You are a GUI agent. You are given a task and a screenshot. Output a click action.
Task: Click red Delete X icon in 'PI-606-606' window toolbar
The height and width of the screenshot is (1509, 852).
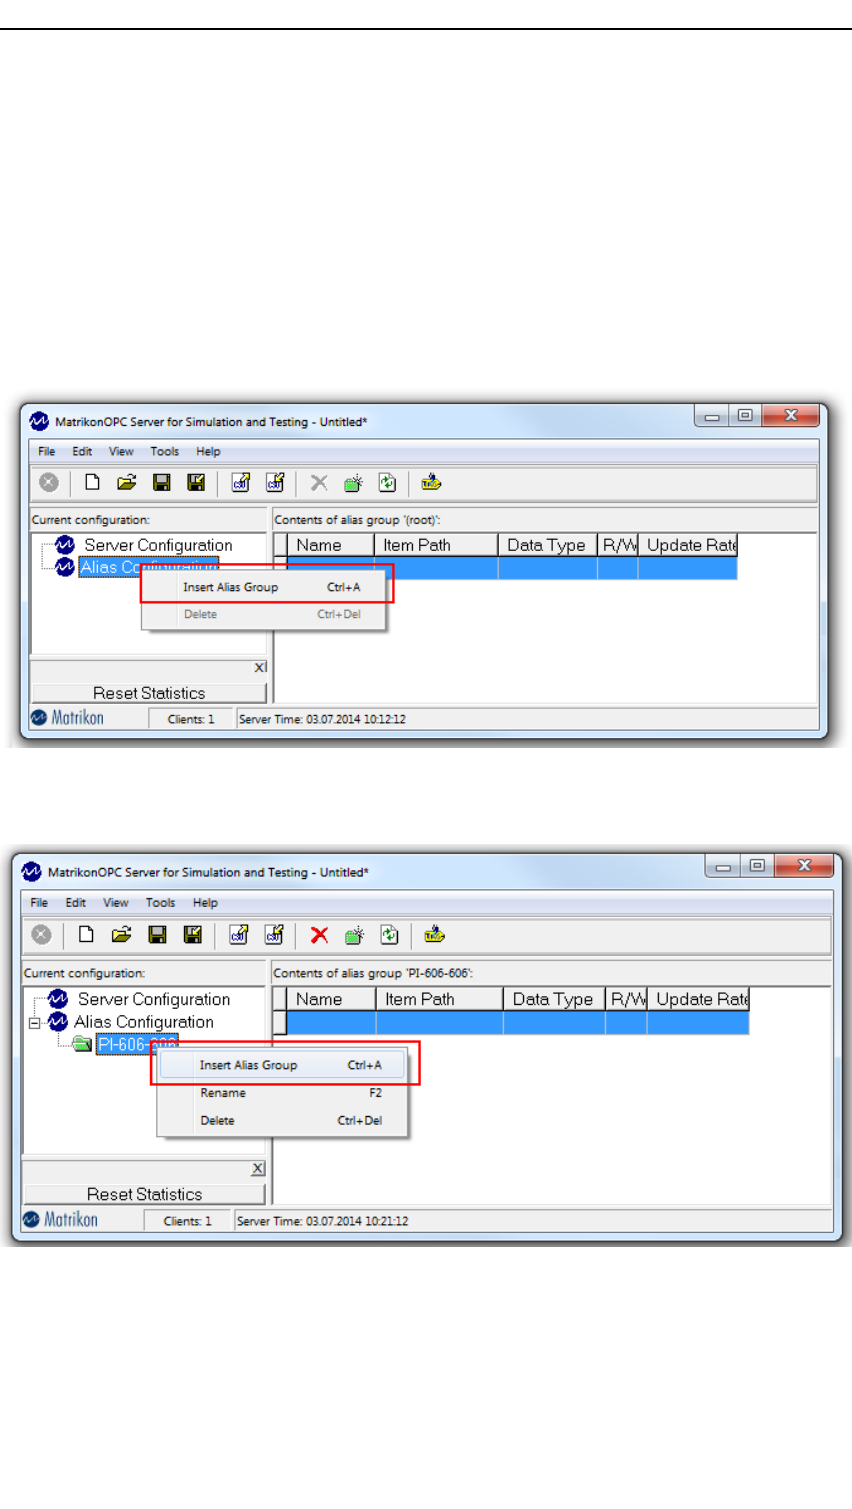(319, 935)
